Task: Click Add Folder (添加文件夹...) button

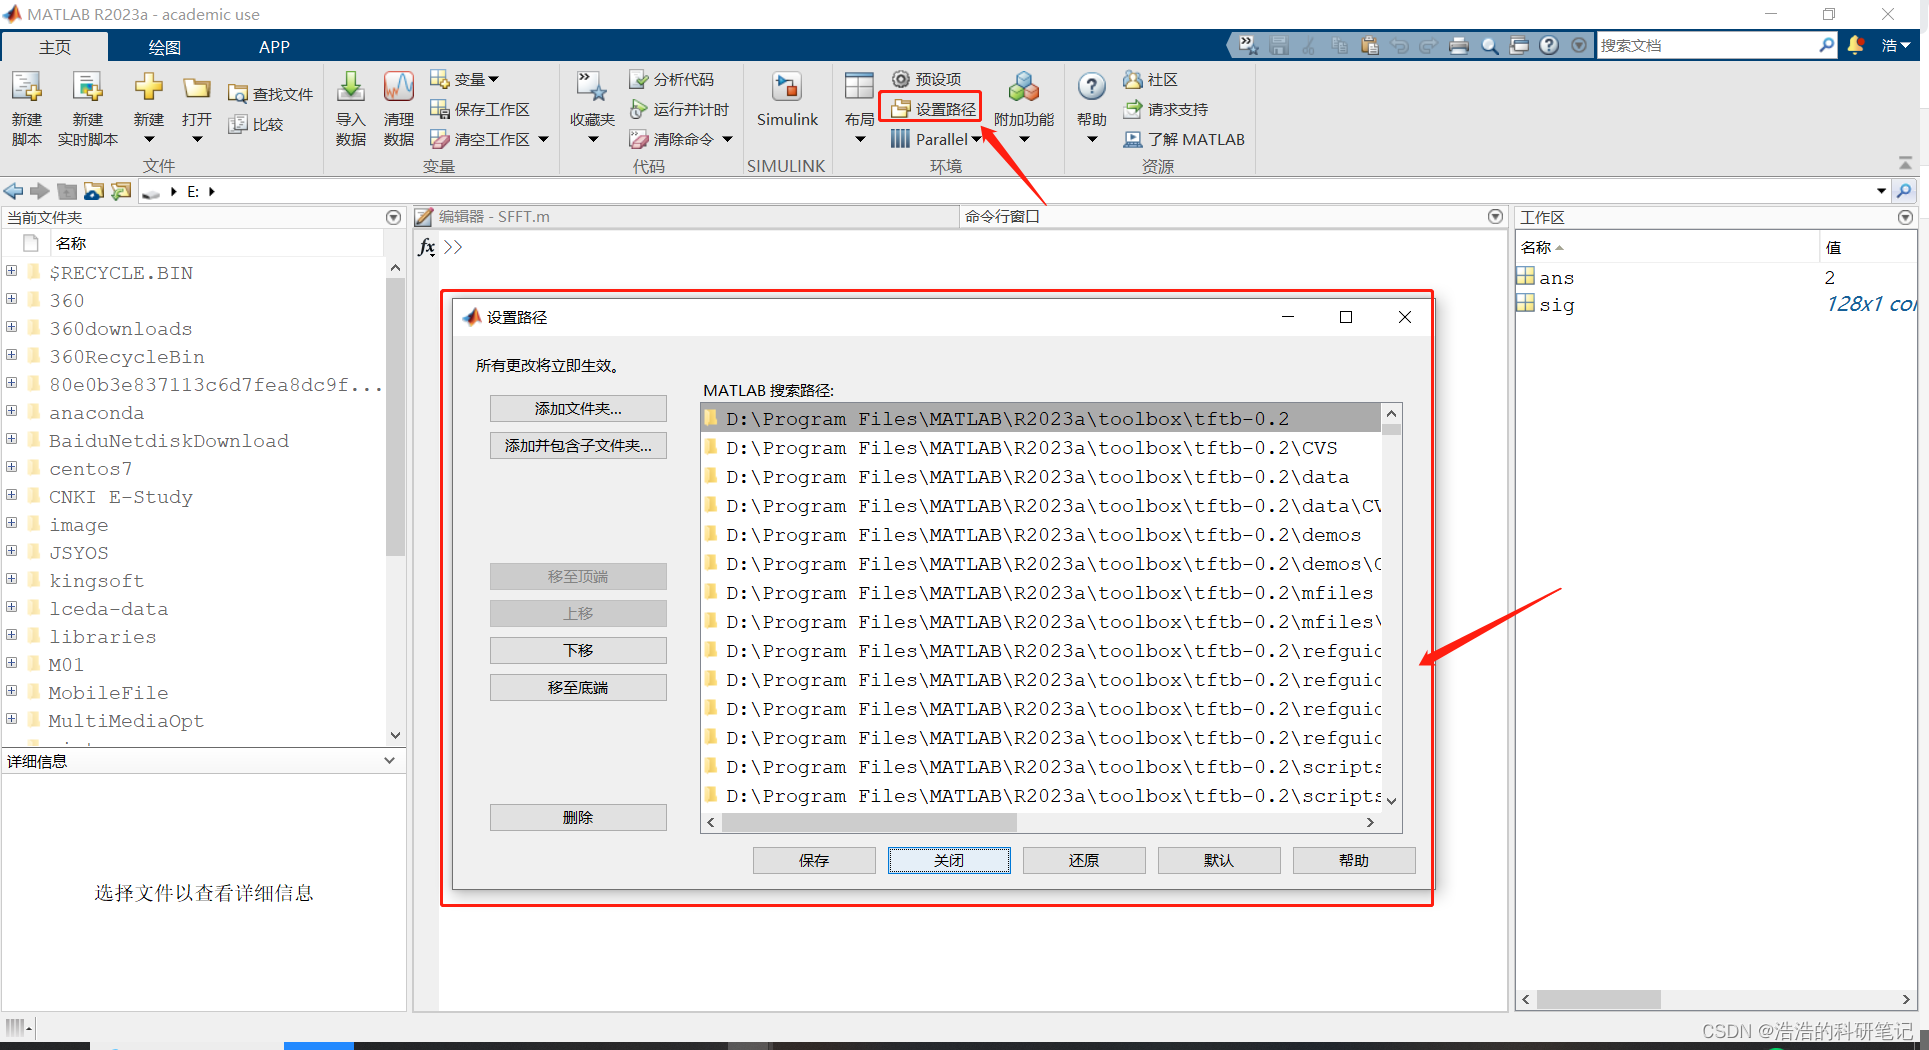Action: point(578,408)
